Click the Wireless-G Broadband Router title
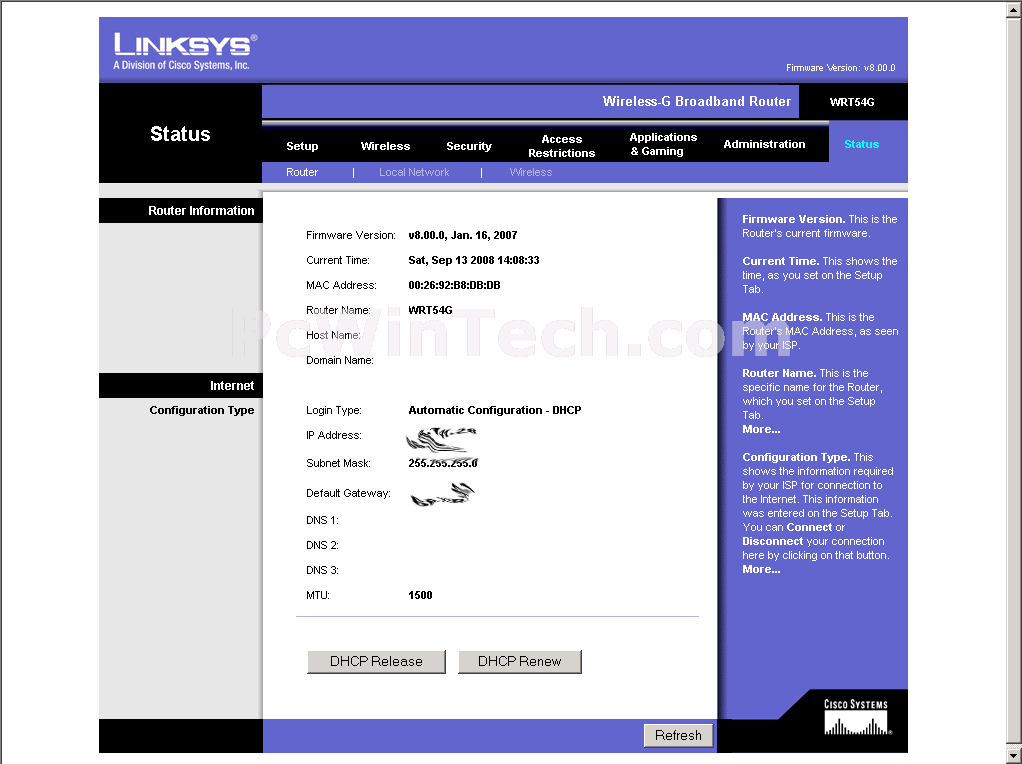Viewport: 1022px width, 764px height. pyautogui.click(x=696, y=101)
